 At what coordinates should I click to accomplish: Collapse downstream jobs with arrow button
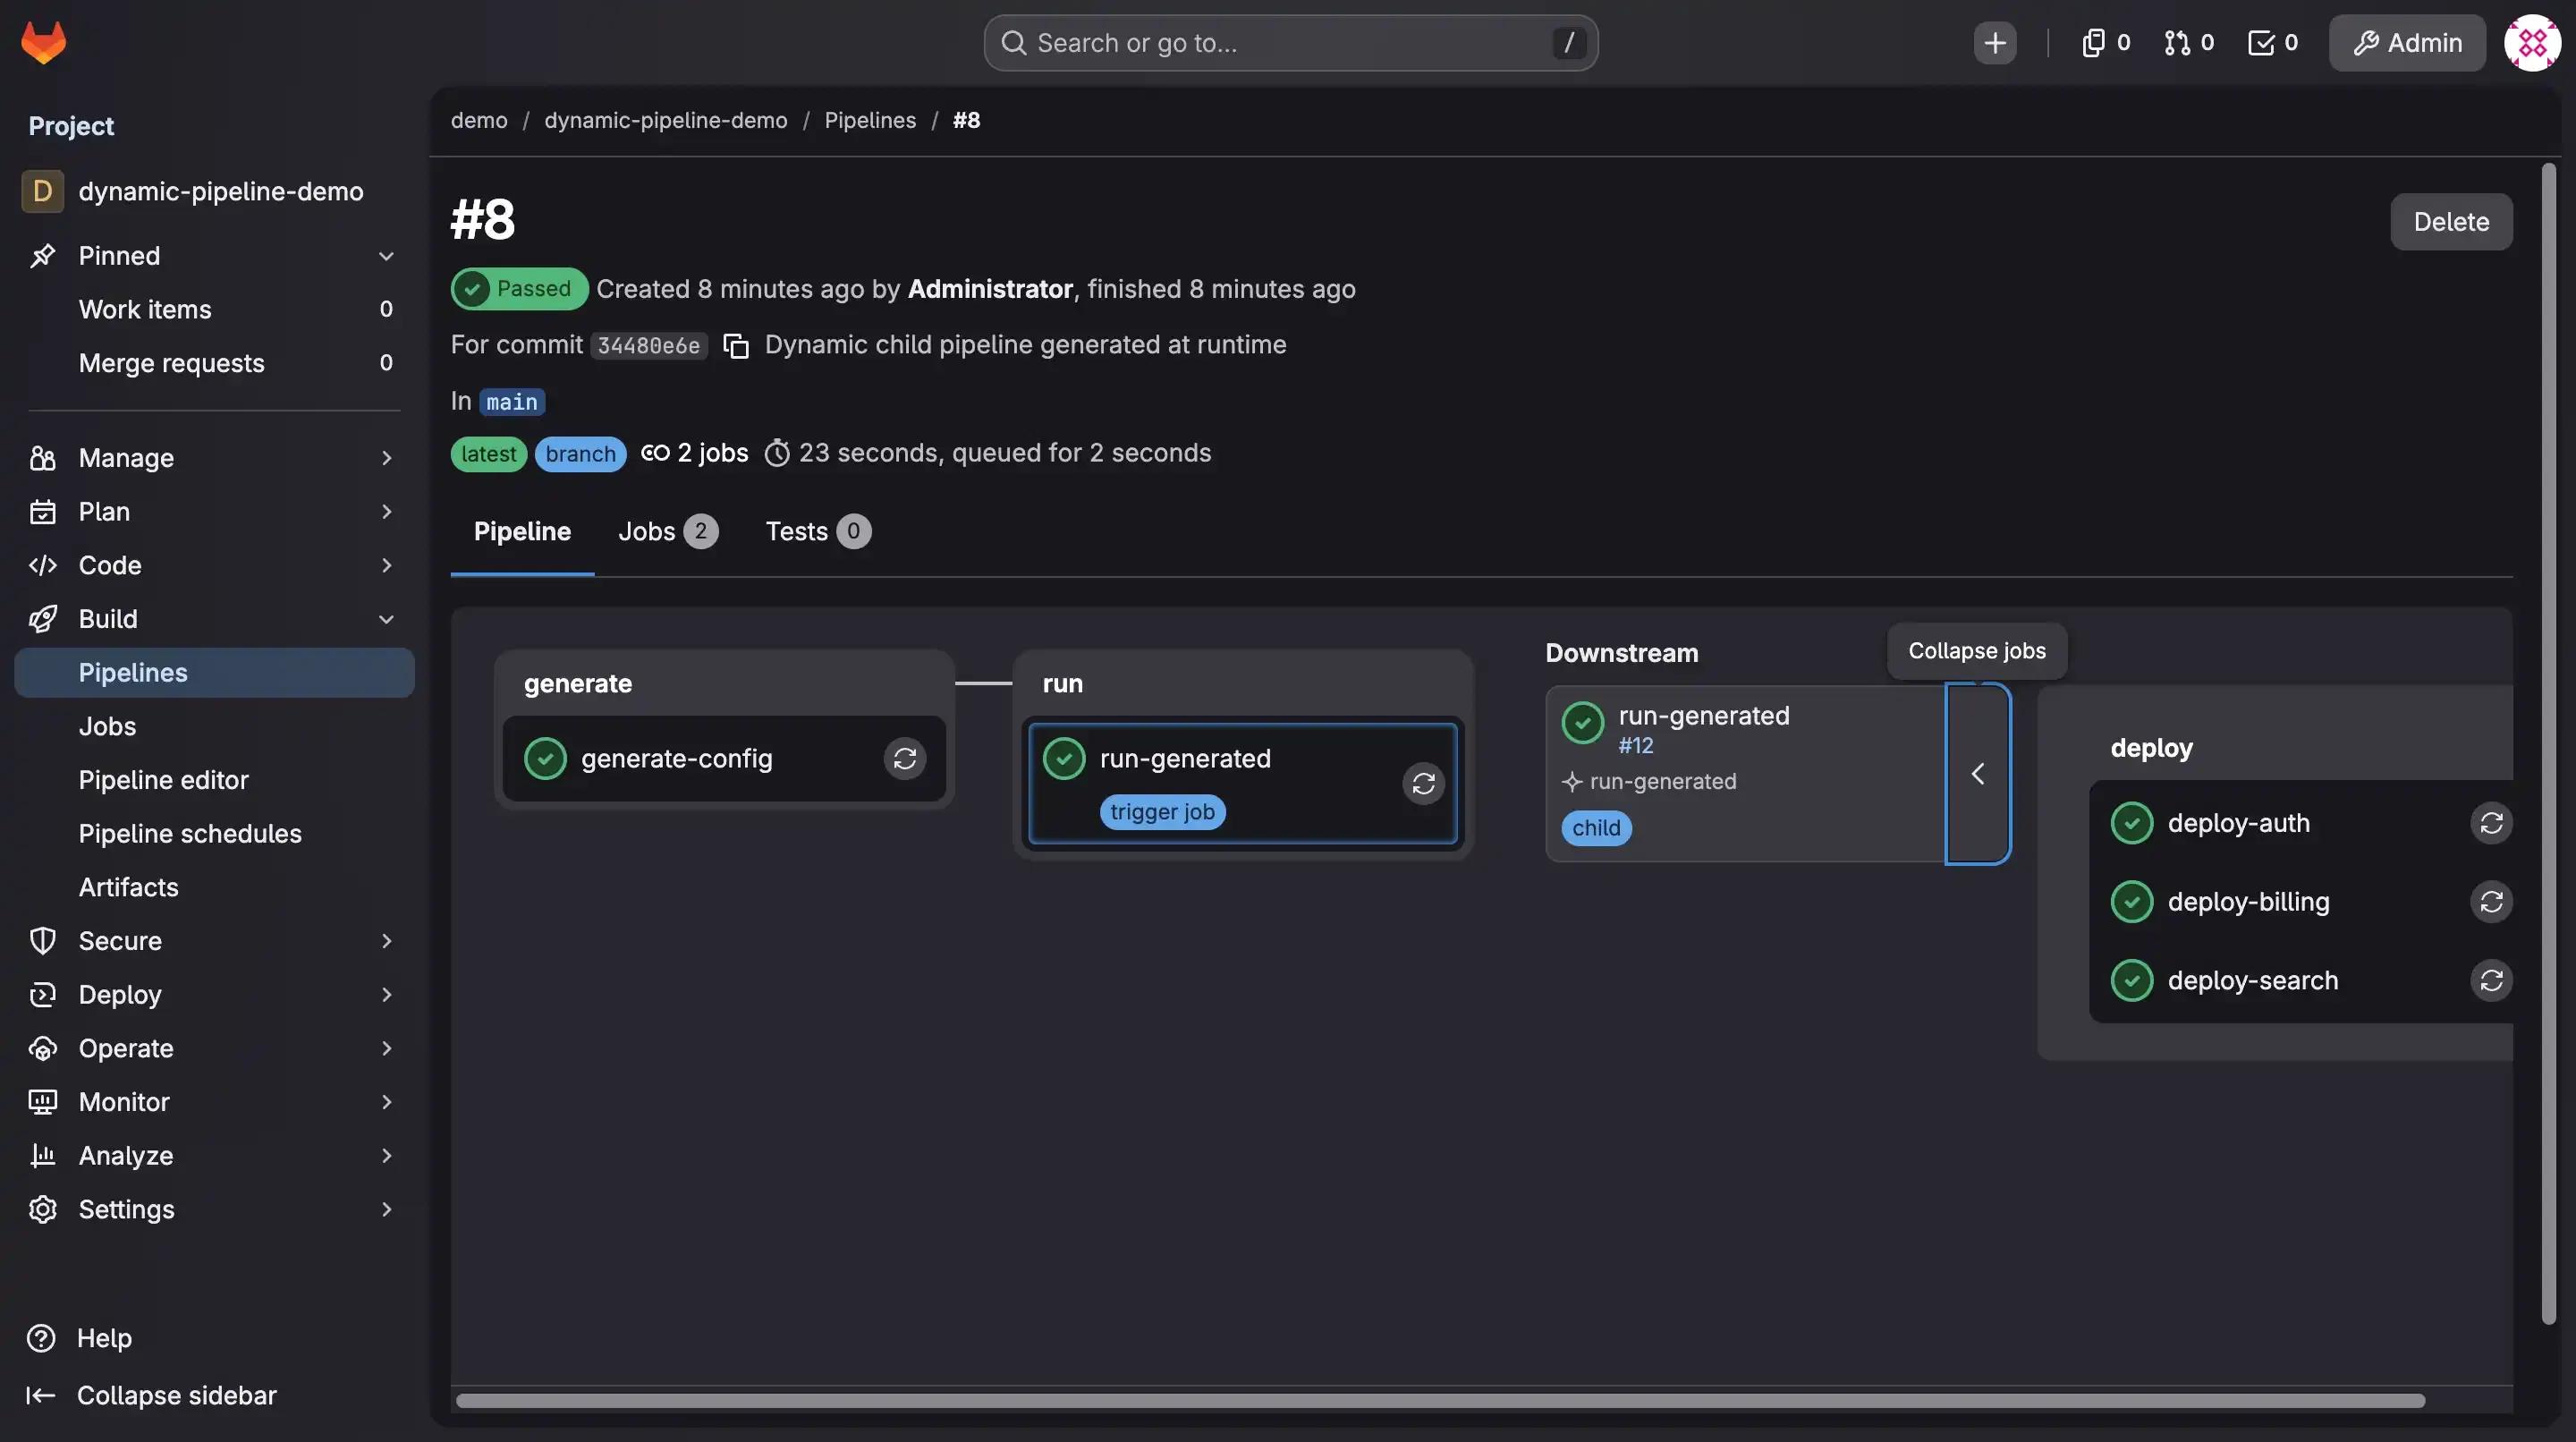[1977, 774]
